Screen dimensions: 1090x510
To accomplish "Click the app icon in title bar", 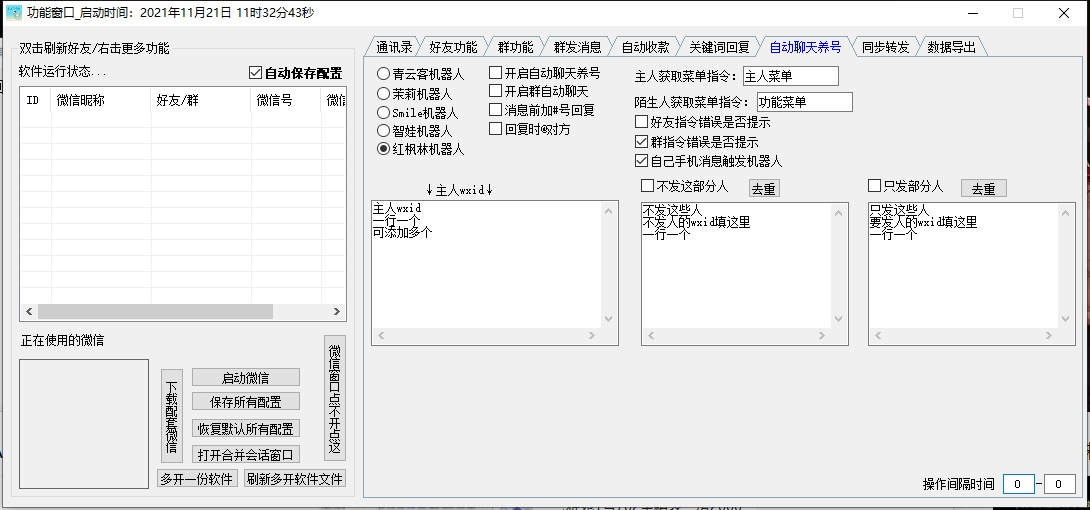I will point(14,13).
